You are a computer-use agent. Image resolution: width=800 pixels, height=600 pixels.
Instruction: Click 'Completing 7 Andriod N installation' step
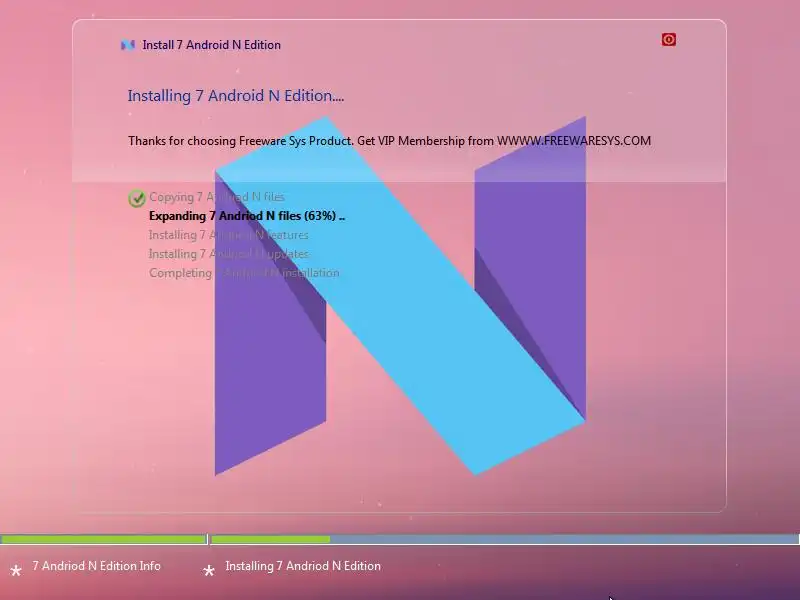click(244, 273)
